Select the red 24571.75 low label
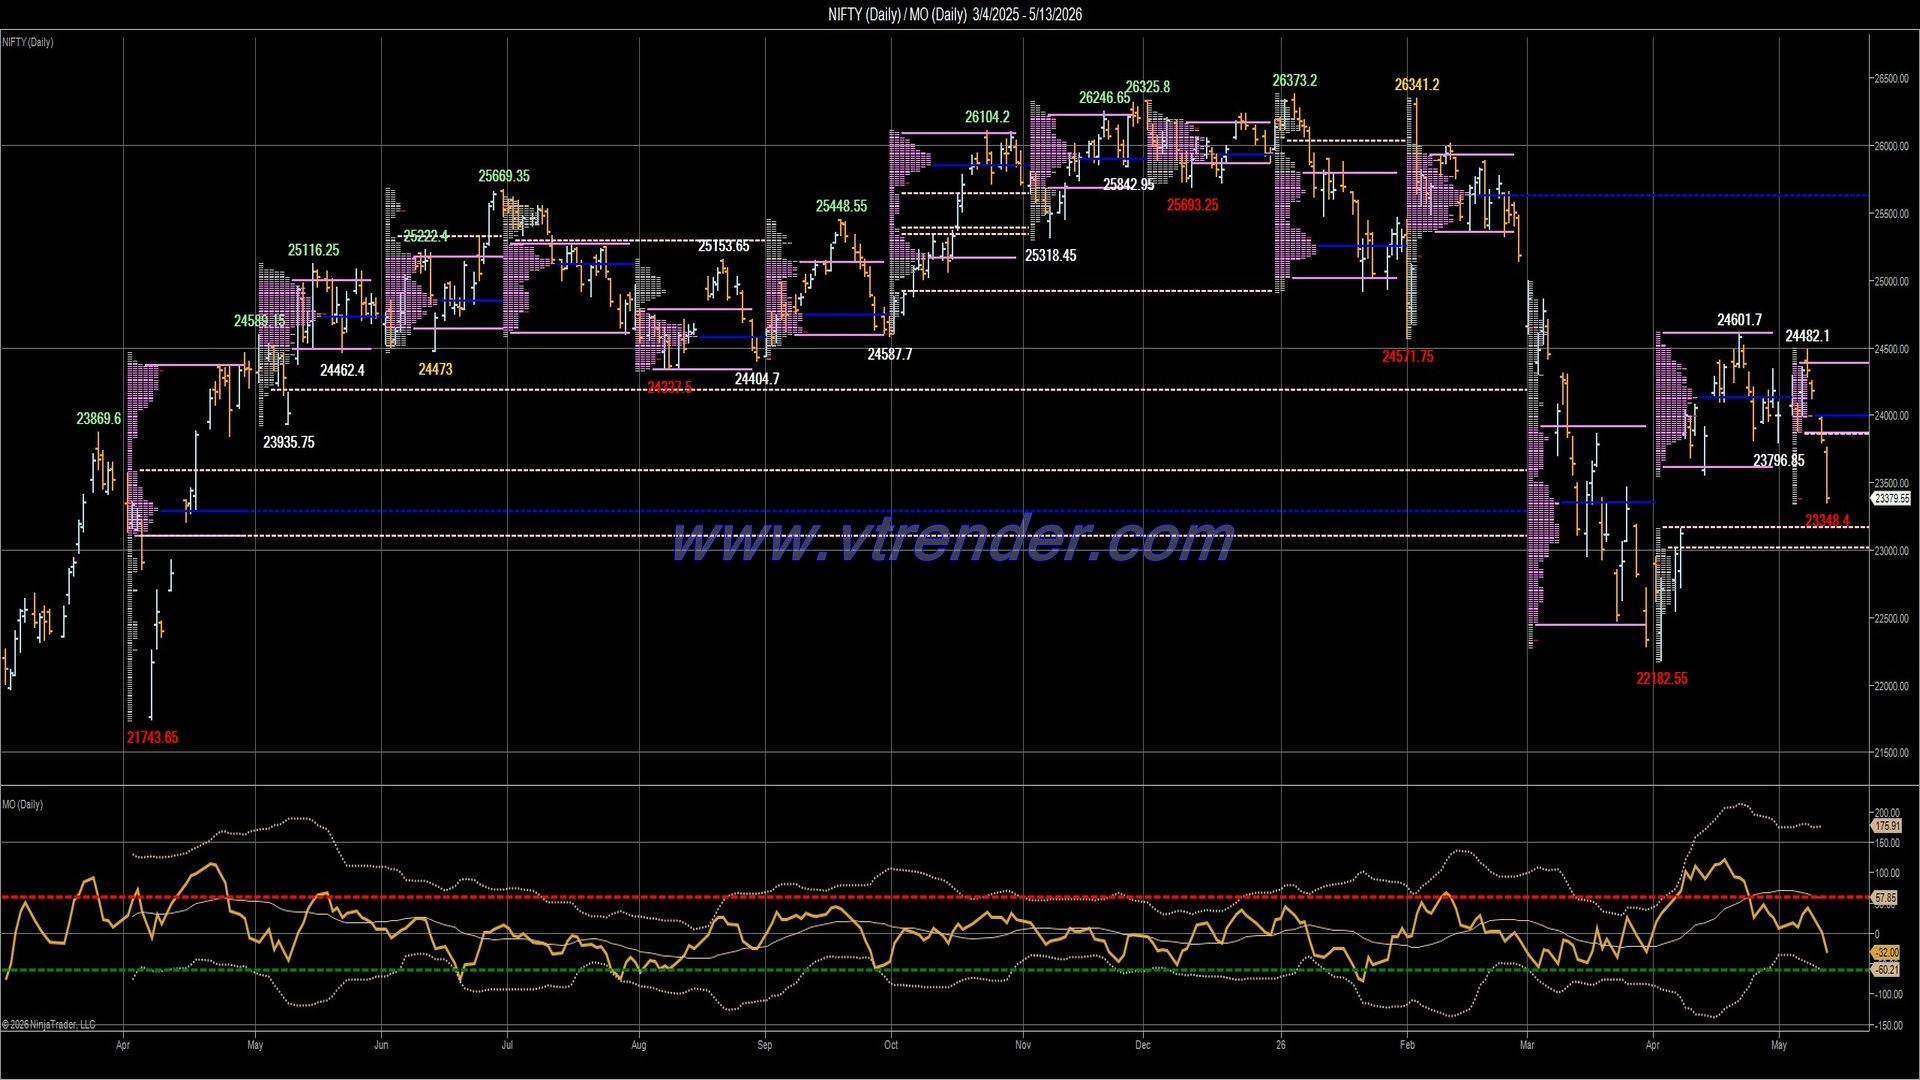Screen dimensions: 1920x1080 coord(1407,356)
